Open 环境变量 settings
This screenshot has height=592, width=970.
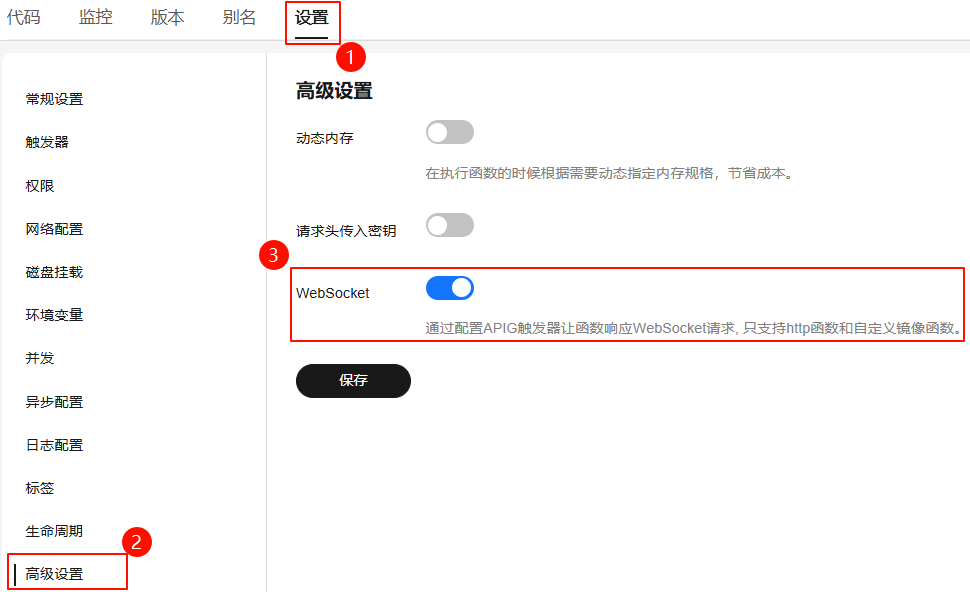(x=54, y=315)
